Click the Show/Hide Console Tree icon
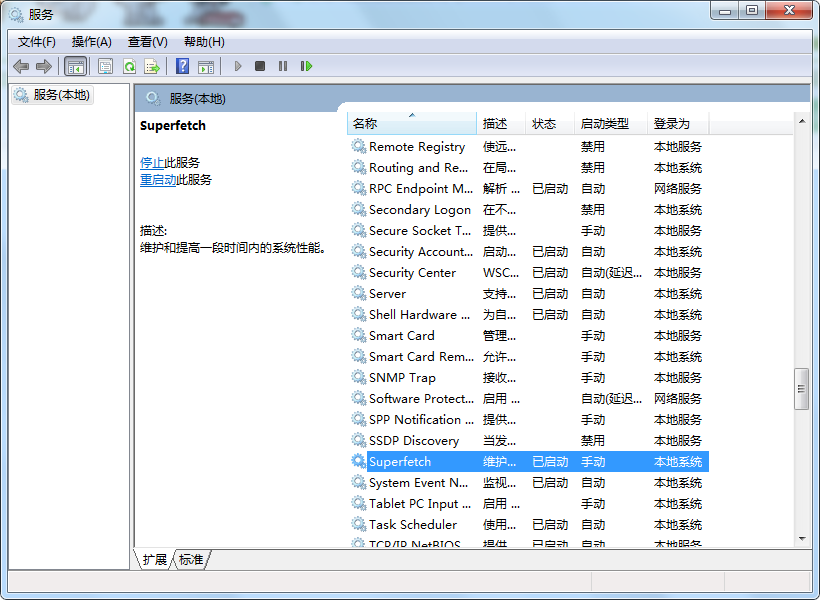Viewport: 820px width, 600px height. [75, 66]
